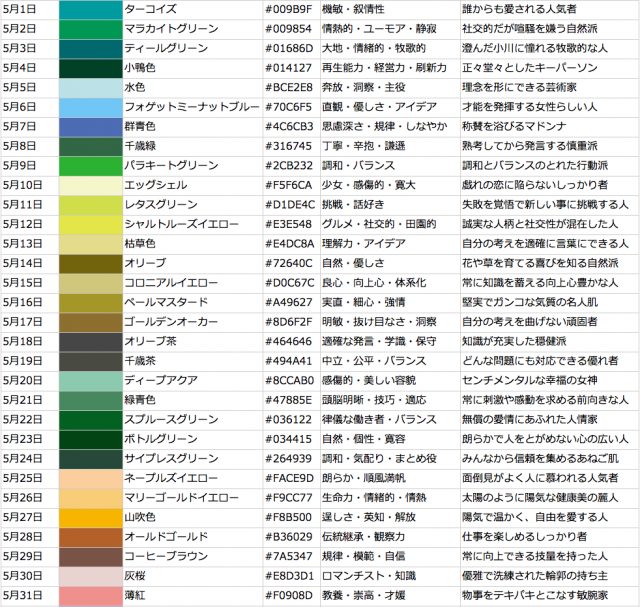Click the orange-brown オールドゴールド swatch

(x=90, y=537)
